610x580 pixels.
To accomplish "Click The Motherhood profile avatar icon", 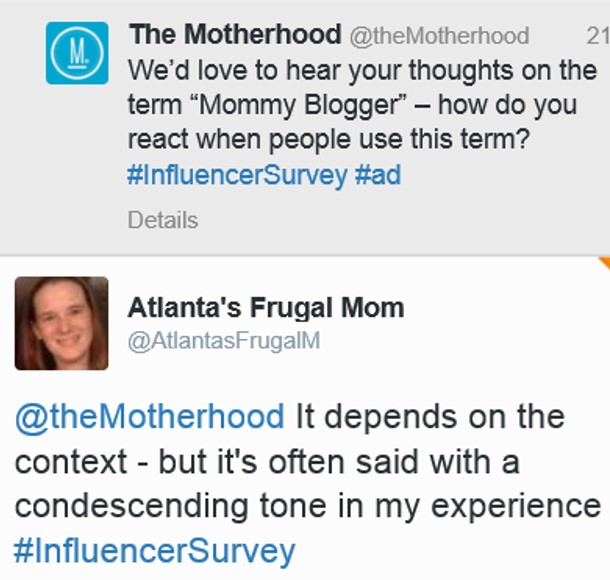I will (x=76, y=53).
